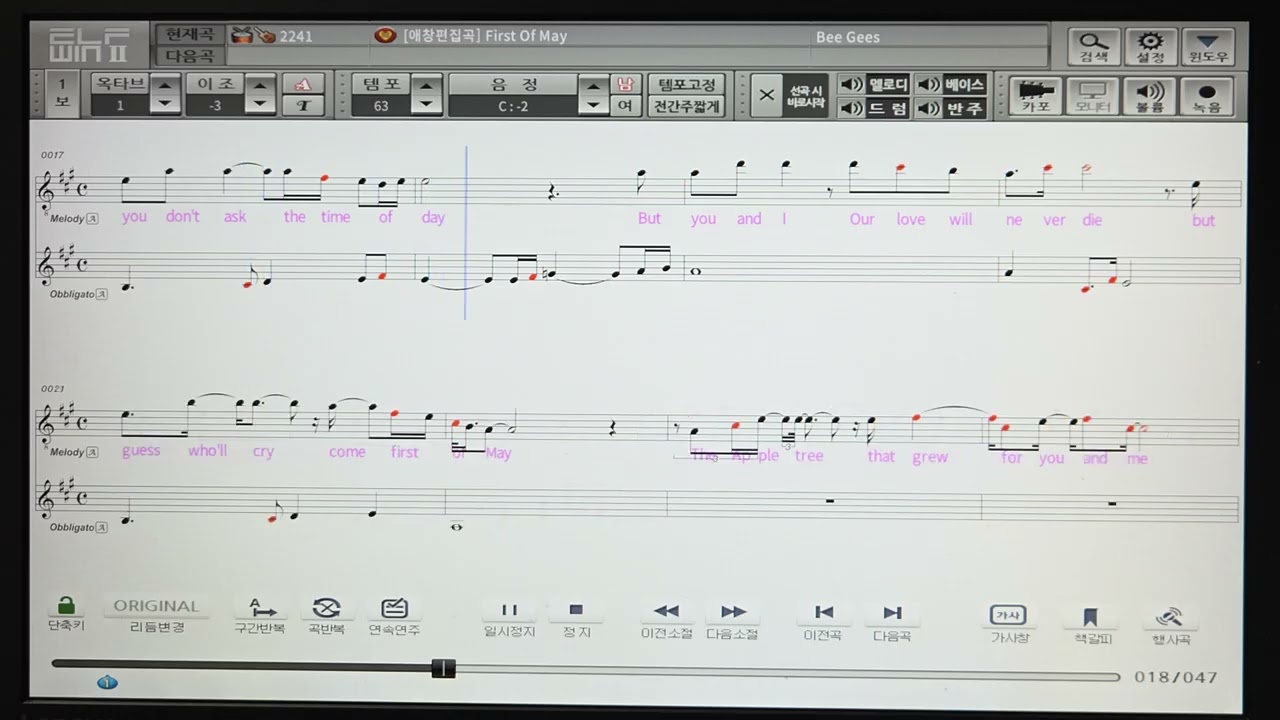The image size is (1280, 720).
Task: Open the 가사창 lyrics window
Action: pyautogui.click(x=1009, y=624)
